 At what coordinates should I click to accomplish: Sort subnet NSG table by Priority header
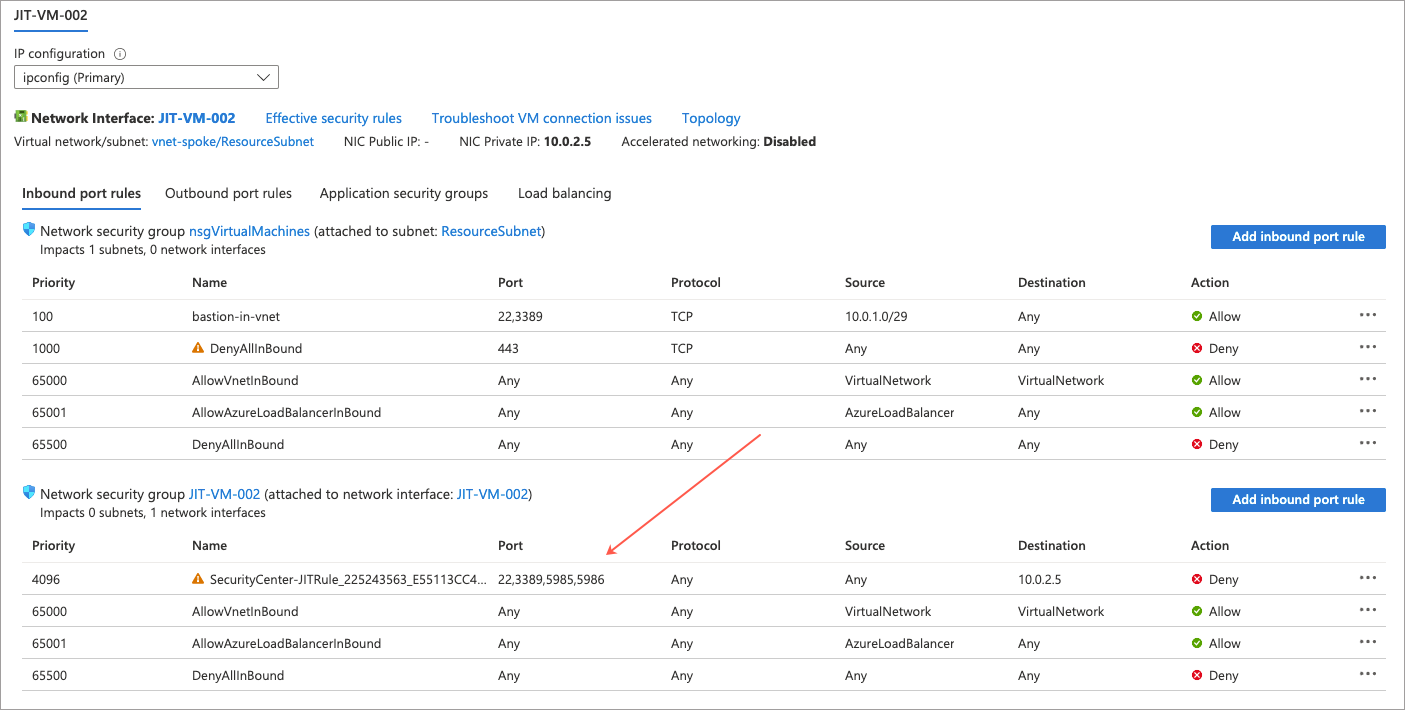coord(54,283)
